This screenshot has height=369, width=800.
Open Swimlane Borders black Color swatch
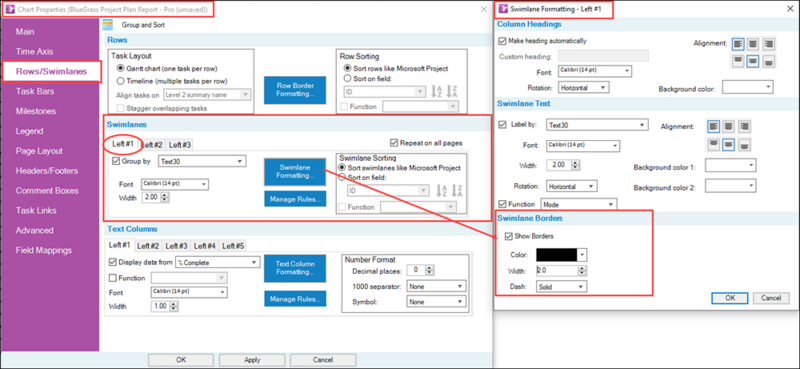[561, 254]
